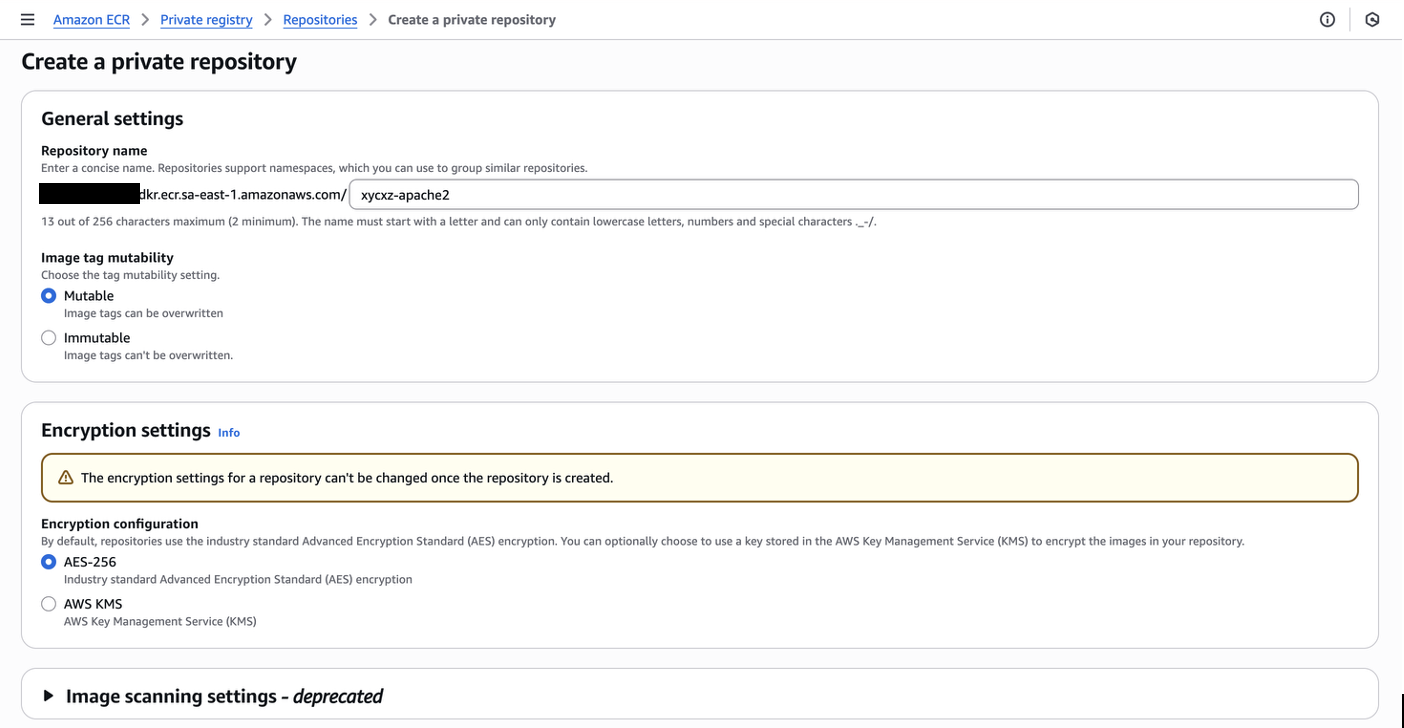
Task: Open the Repositories breadcrumb link
Action: pos(320,19)
